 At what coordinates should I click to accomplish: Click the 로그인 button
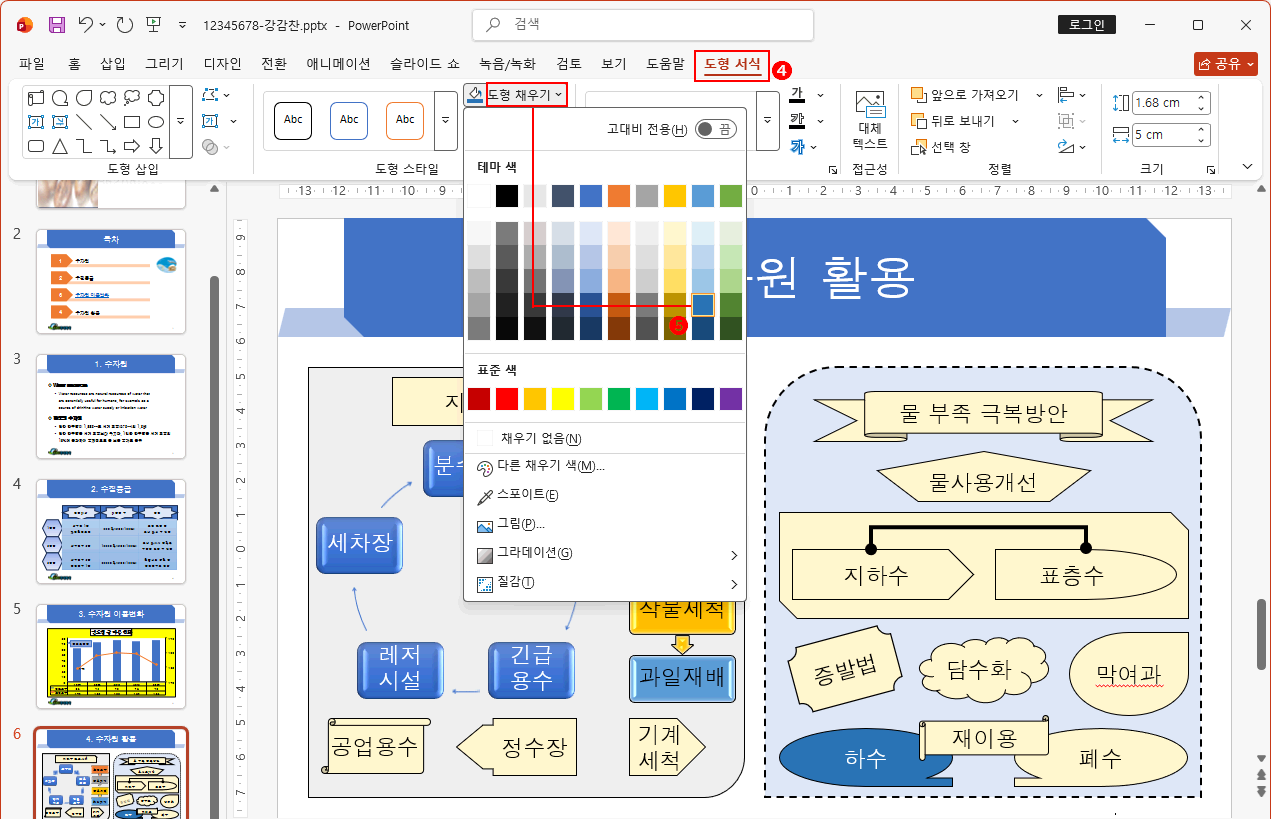[1086, 24]
